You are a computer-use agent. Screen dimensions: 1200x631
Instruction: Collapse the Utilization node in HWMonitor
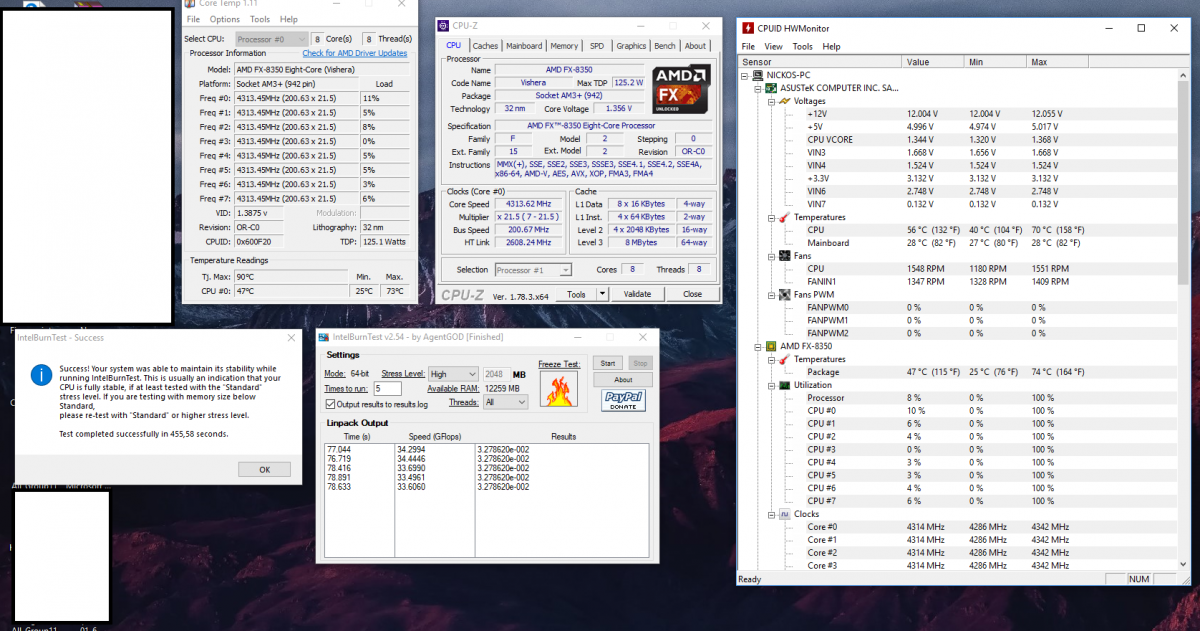tap(771, 385)
